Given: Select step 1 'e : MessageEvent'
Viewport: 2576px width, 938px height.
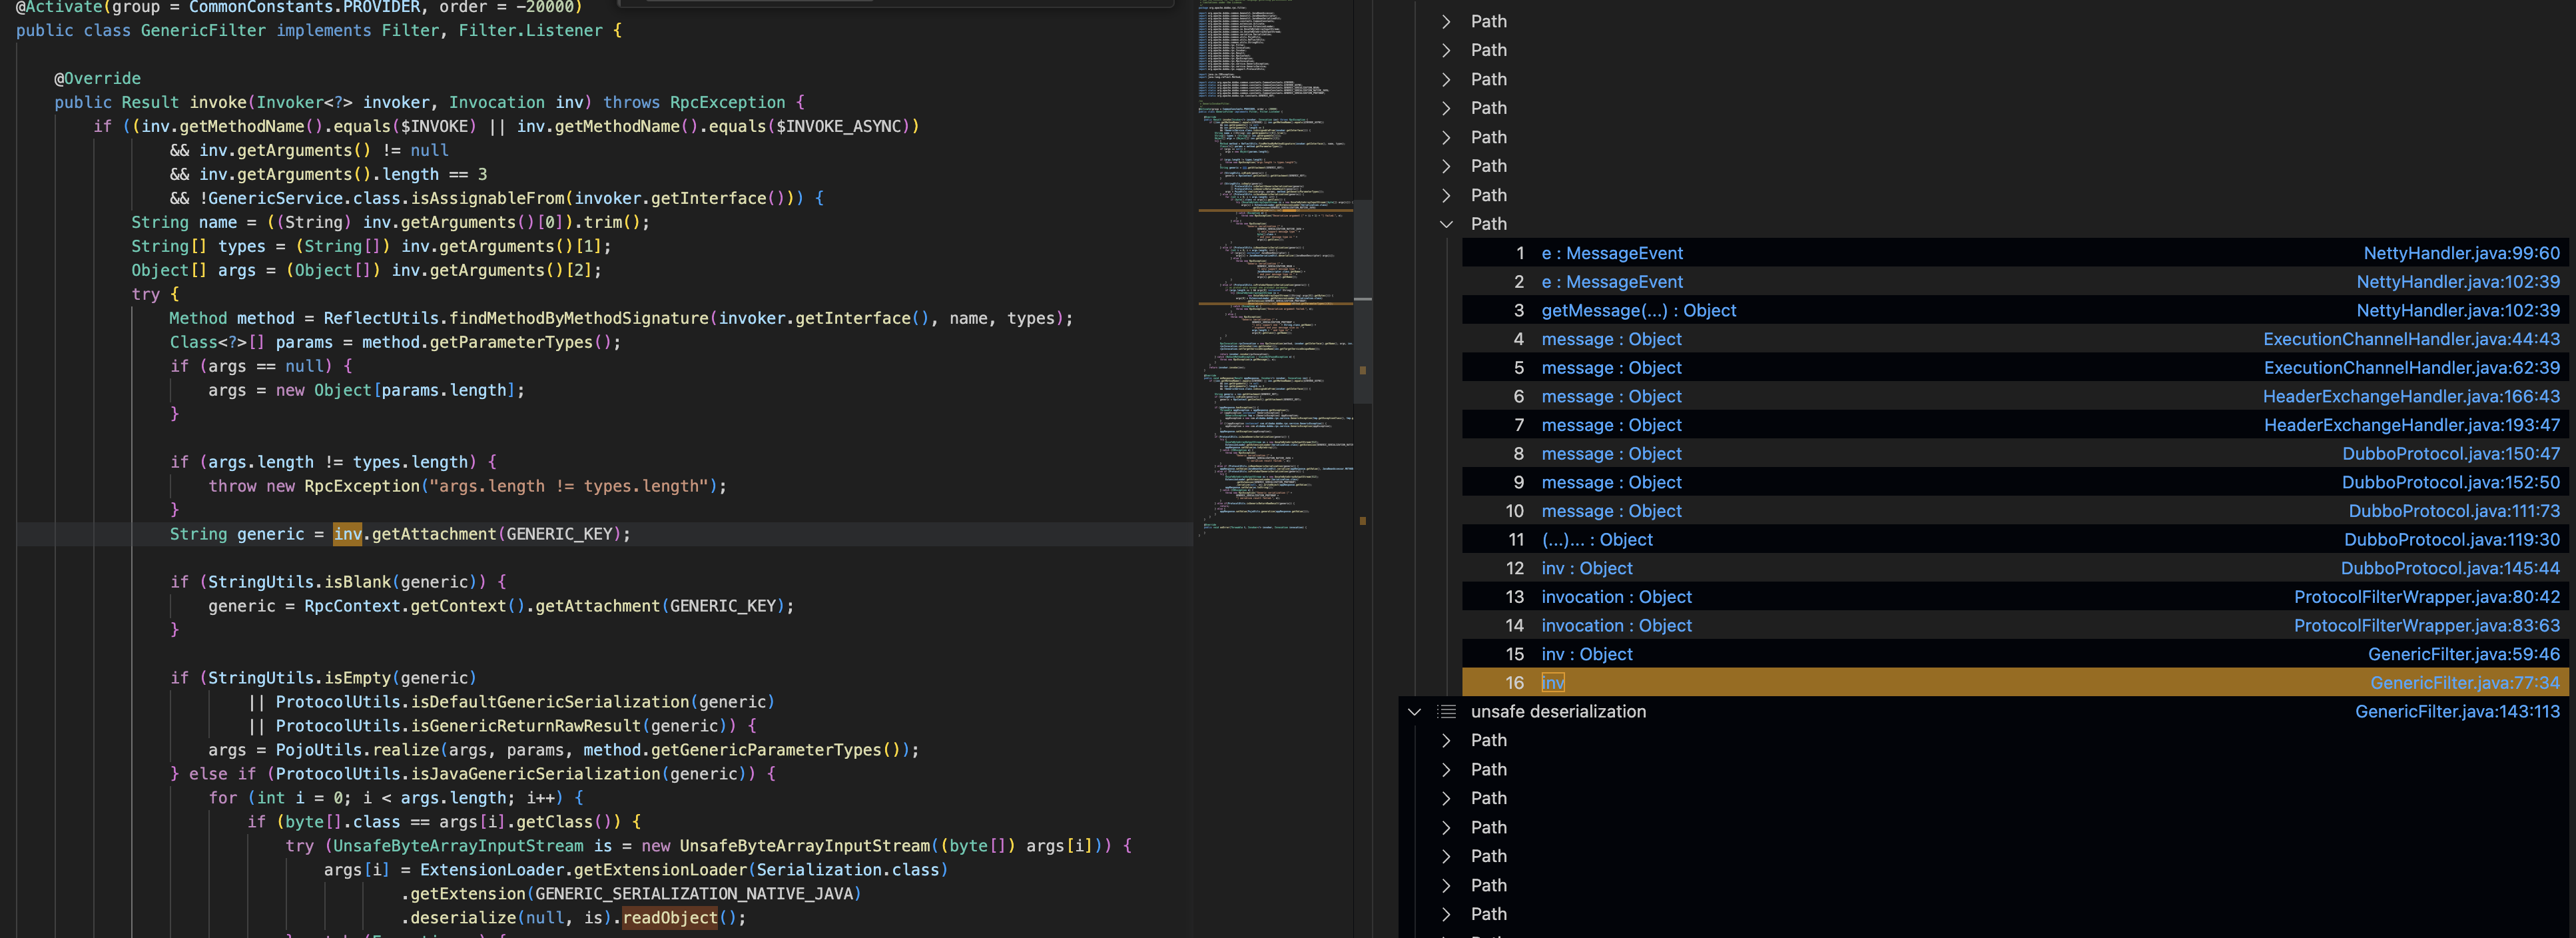Looking at the screenshot, I should [1612, 254].
